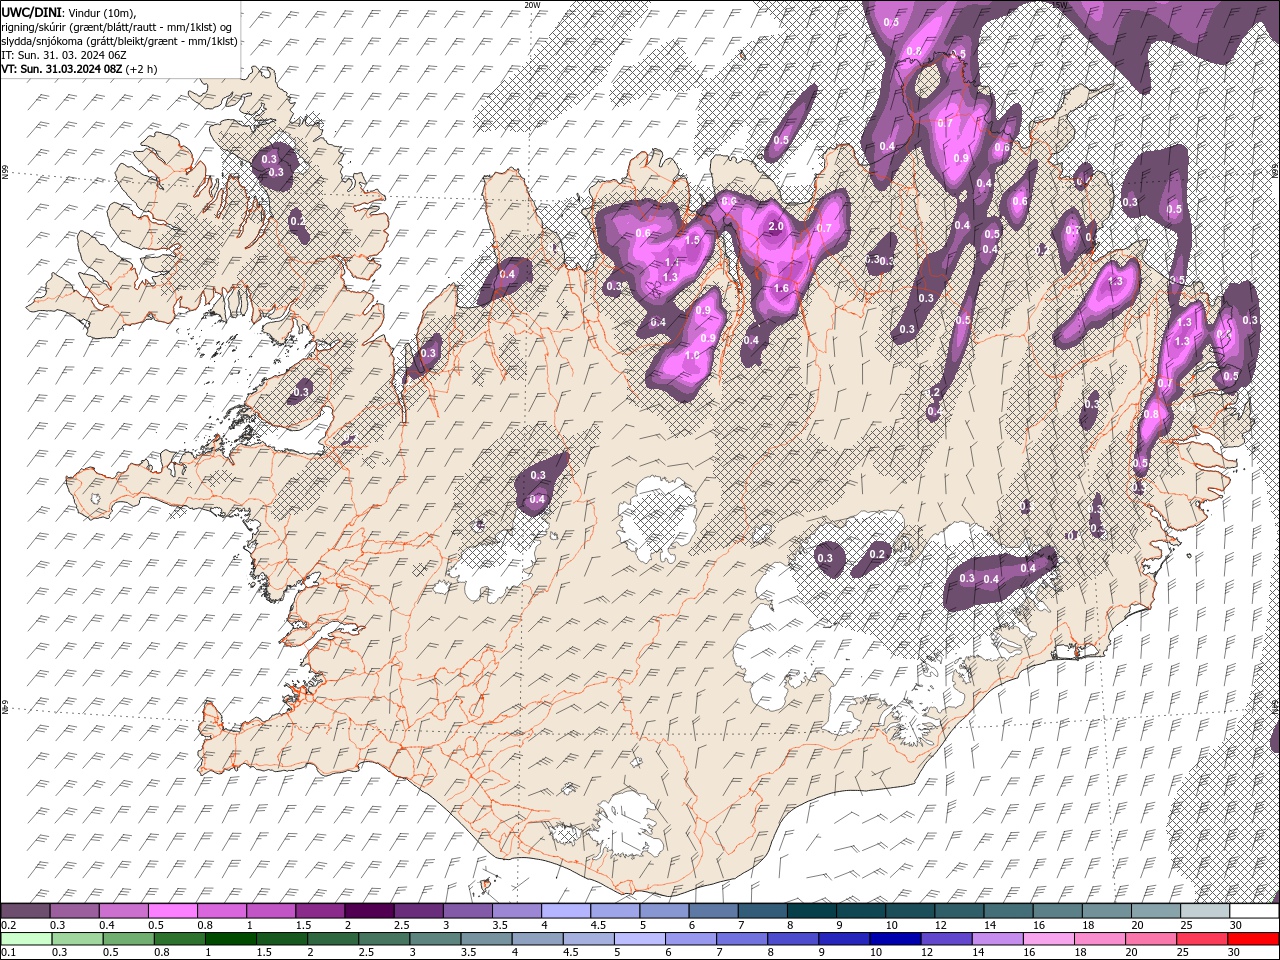Click the '30' label under the red rain swatch
1280x960 pixels.
pos(1234,952)
